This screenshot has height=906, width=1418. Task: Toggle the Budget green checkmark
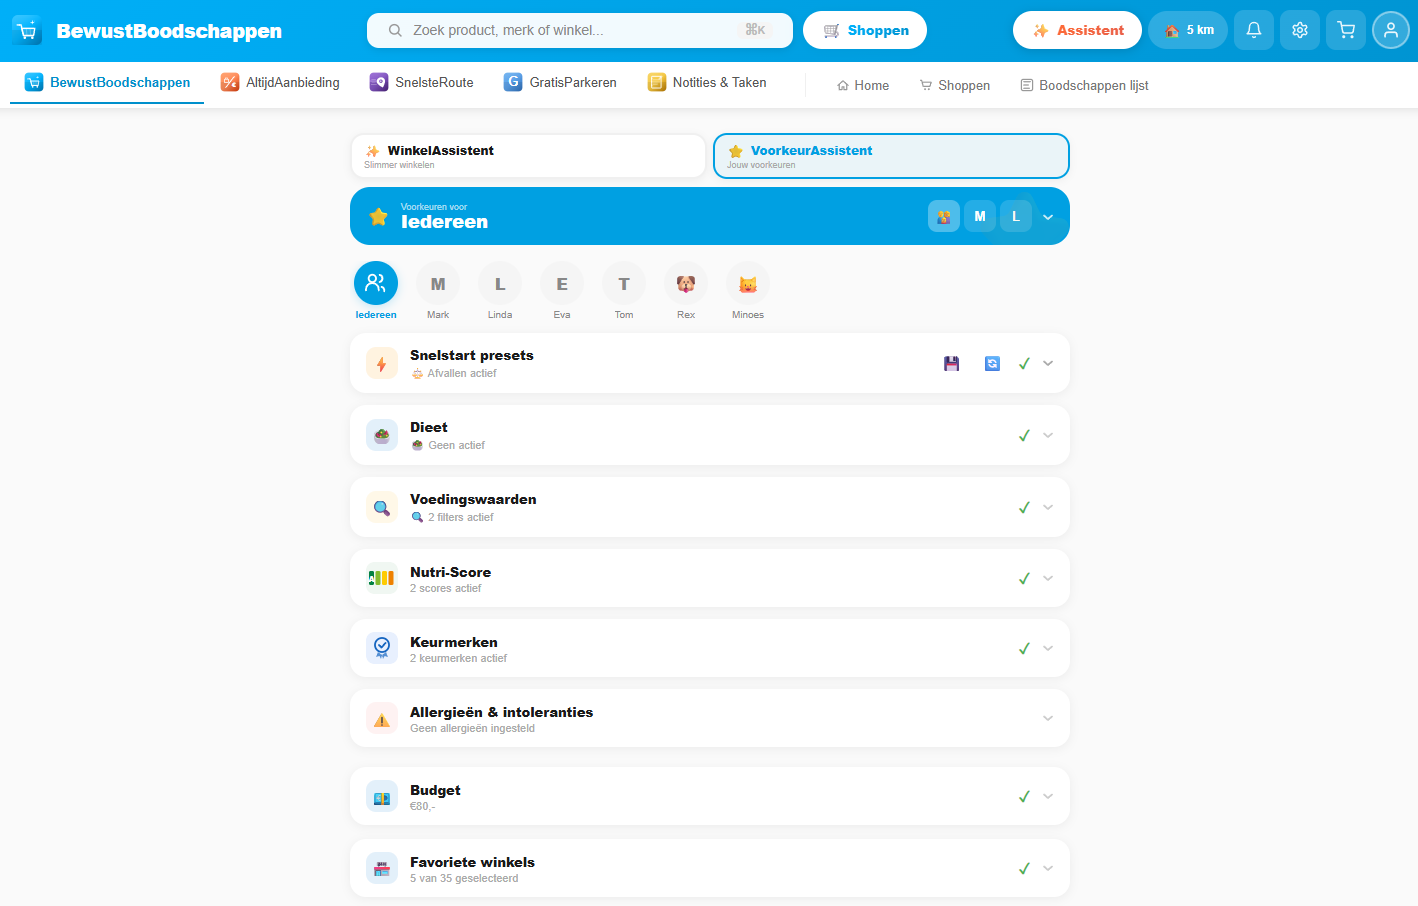(x=1024, y=797)
